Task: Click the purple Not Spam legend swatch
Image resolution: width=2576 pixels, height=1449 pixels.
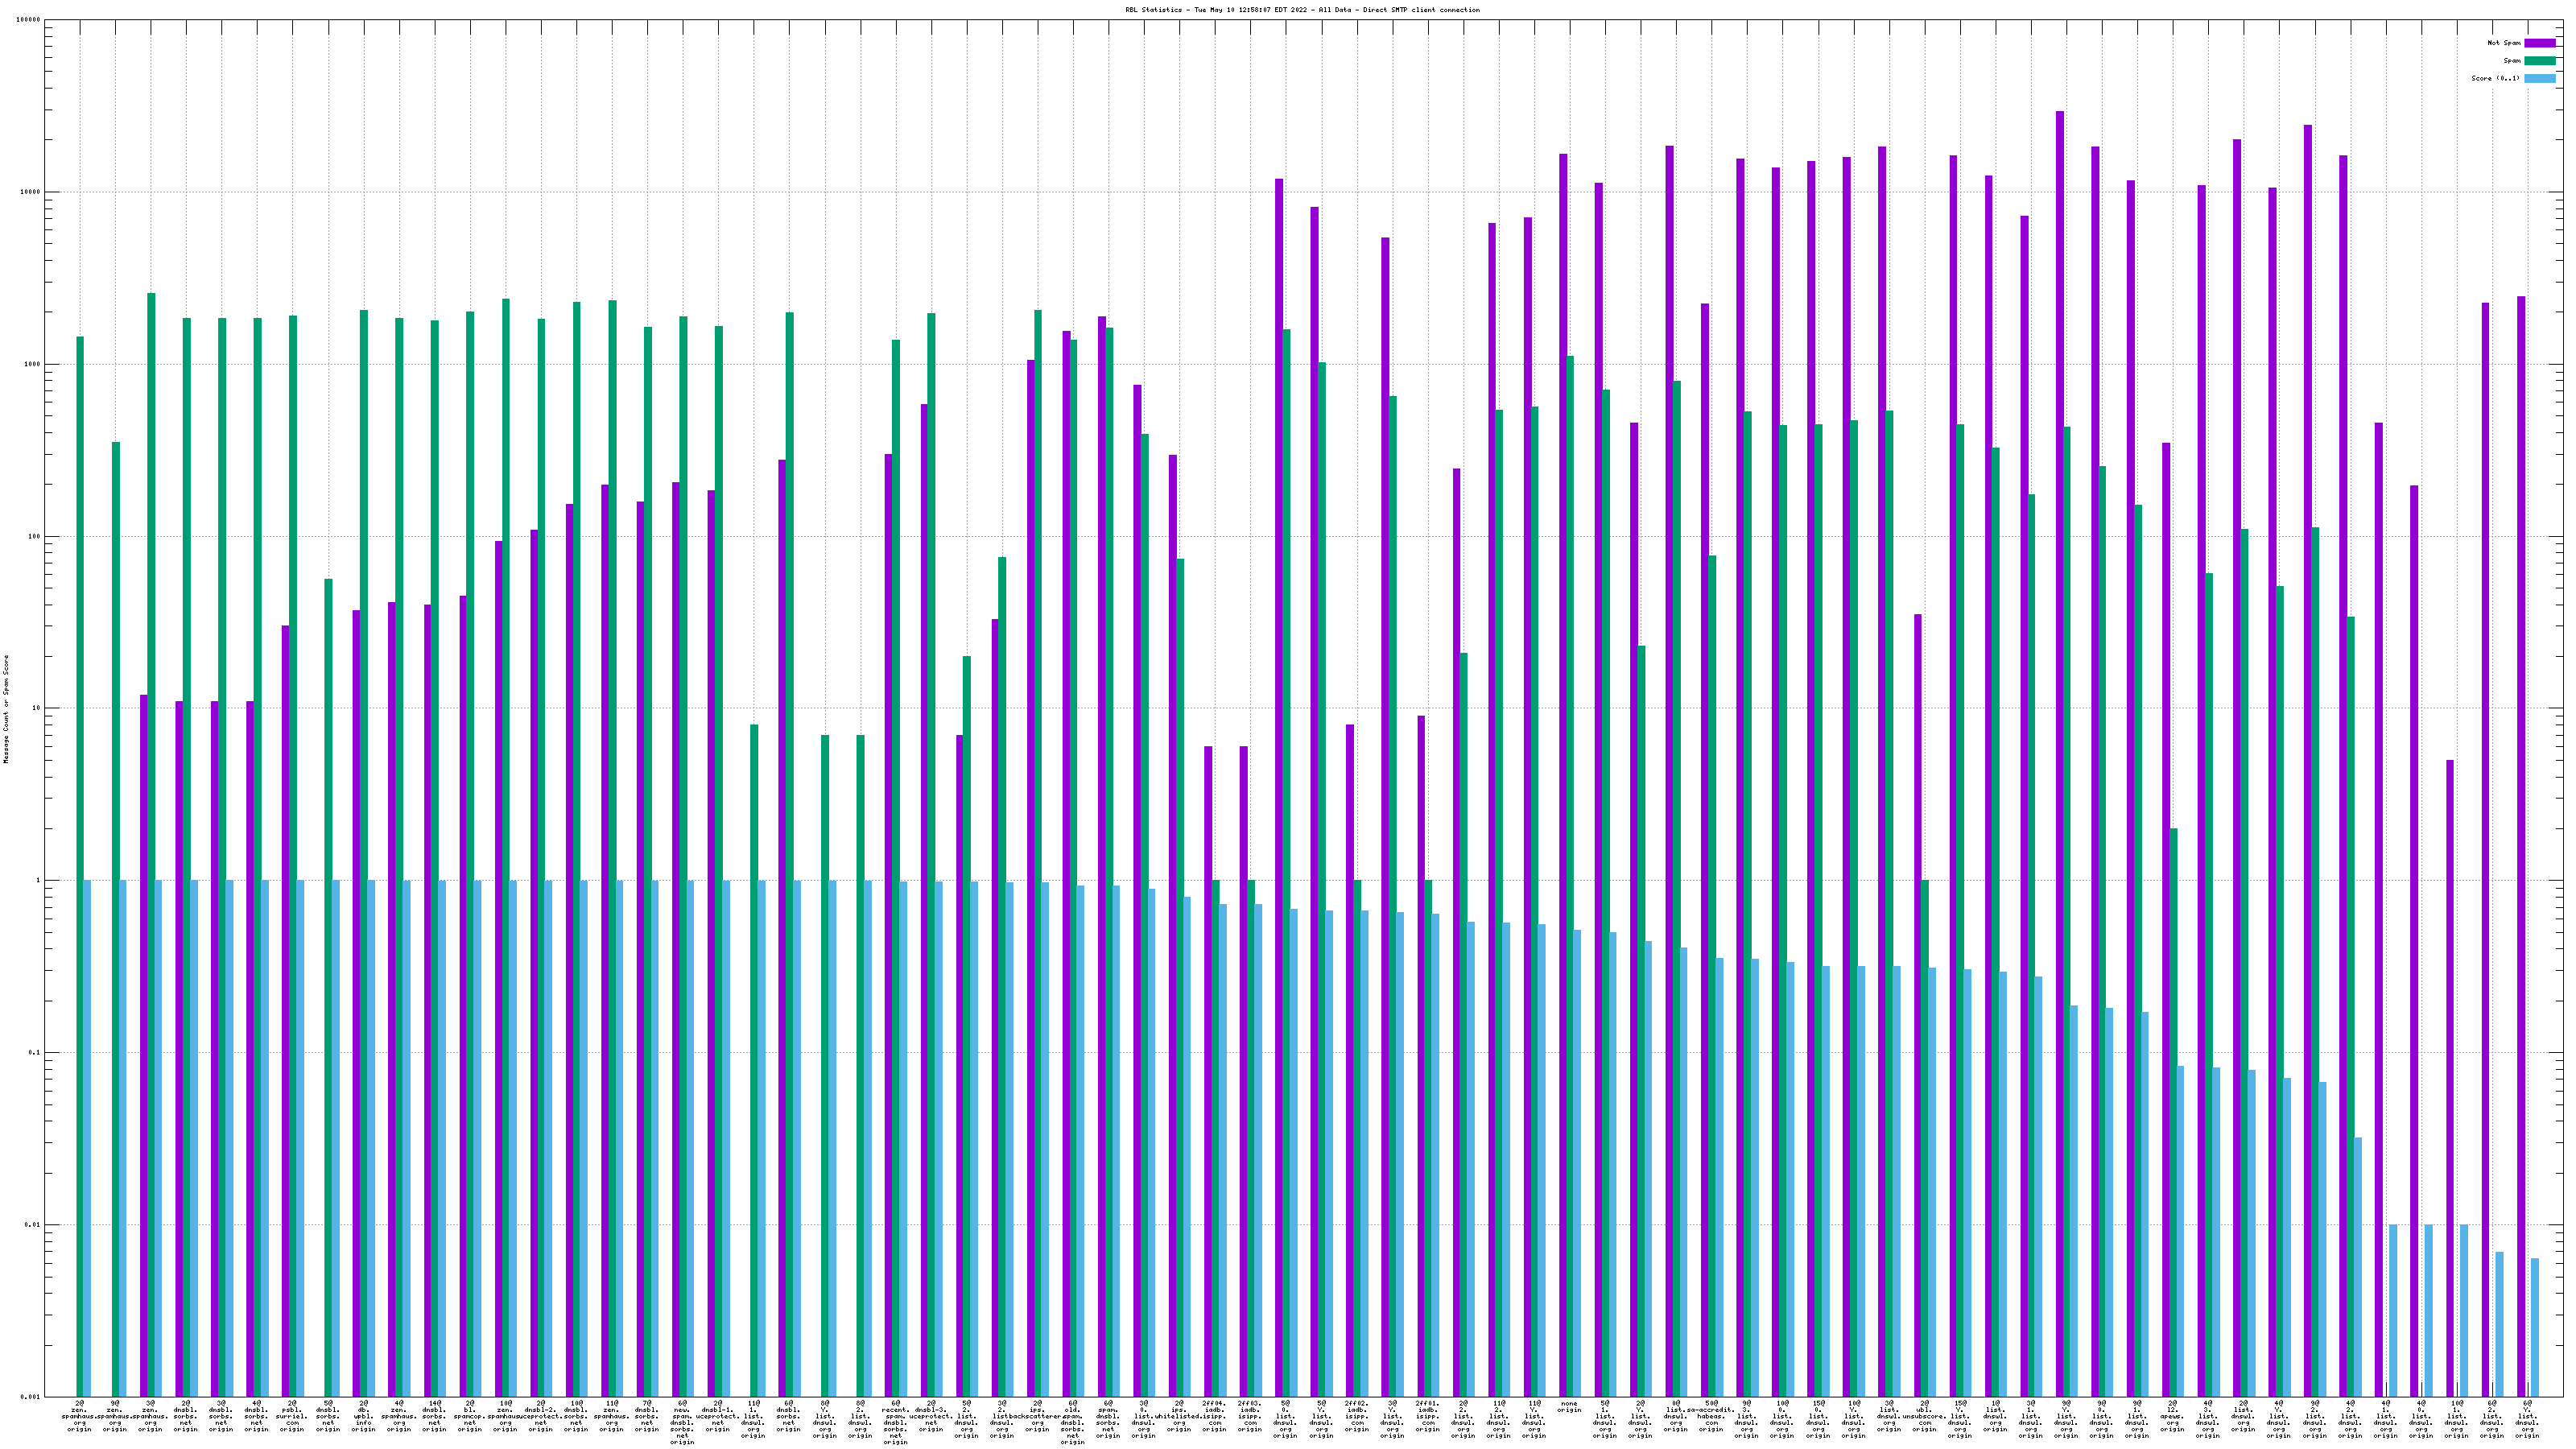Action: pyautogui.click(x=2539, y=43)
